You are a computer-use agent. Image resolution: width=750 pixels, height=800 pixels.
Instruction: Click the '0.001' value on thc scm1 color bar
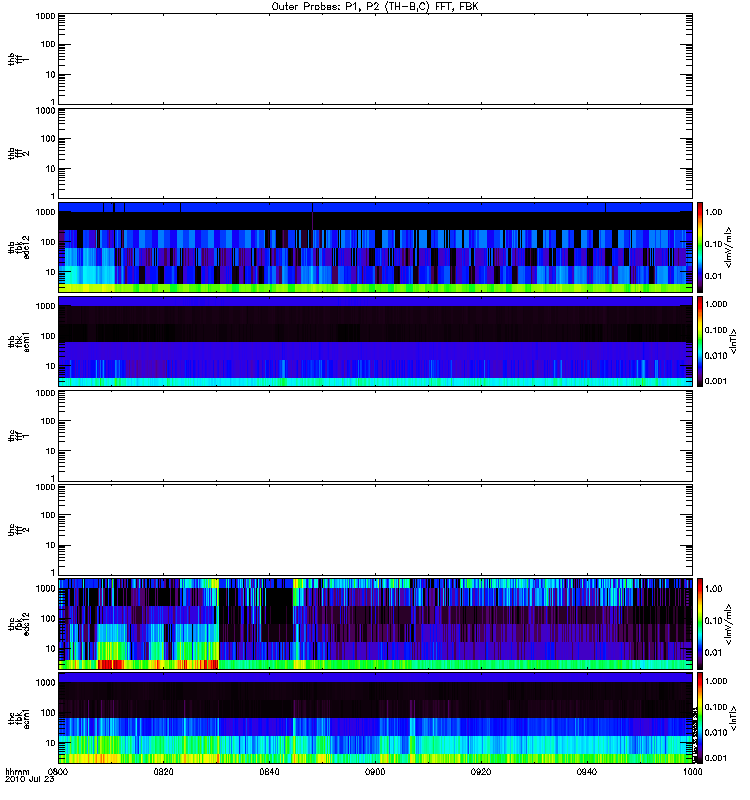(716, 758)
